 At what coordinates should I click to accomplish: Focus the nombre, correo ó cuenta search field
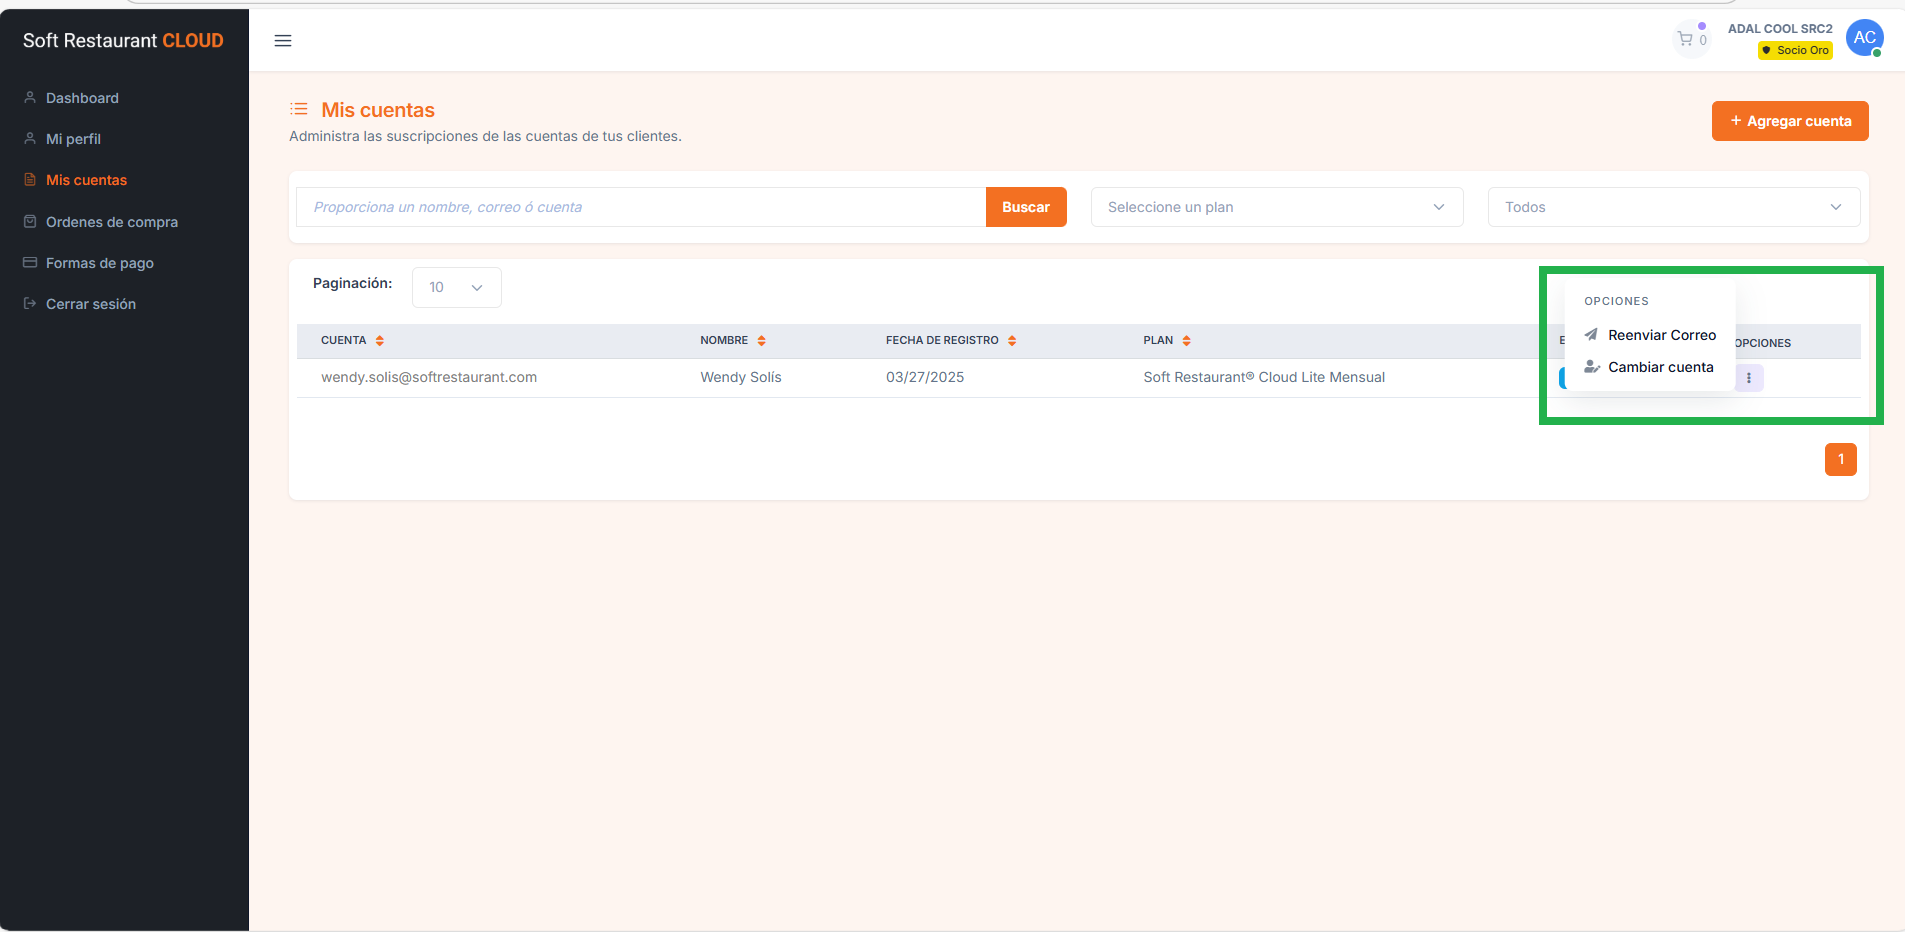641,207
